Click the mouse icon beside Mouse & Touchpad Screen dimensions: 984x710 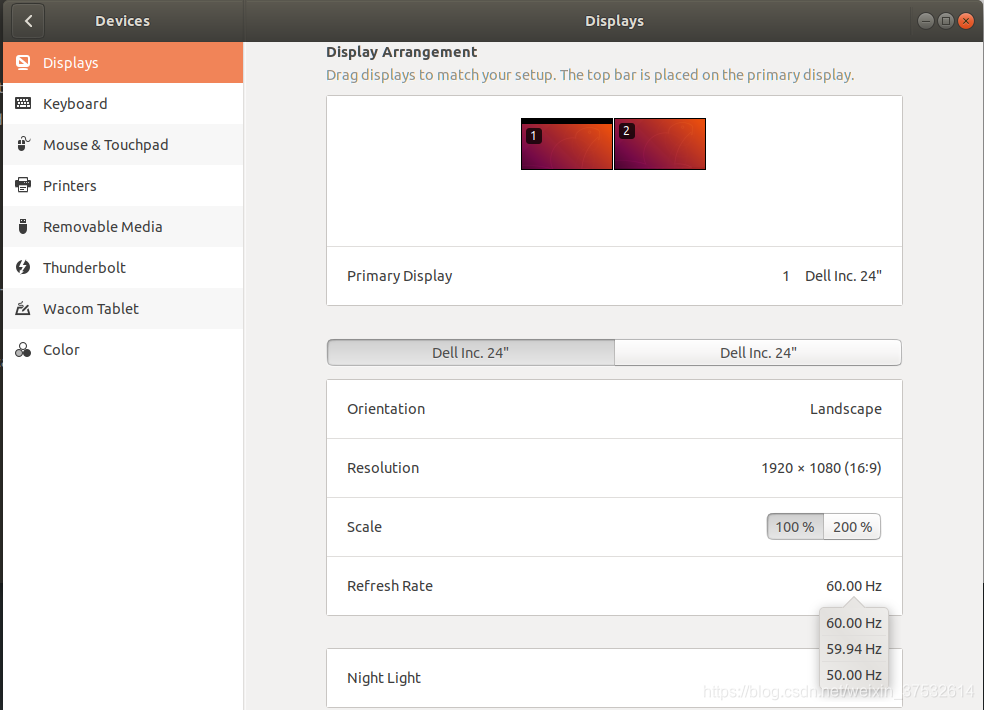pyautogui.click(x=23, y=144)
